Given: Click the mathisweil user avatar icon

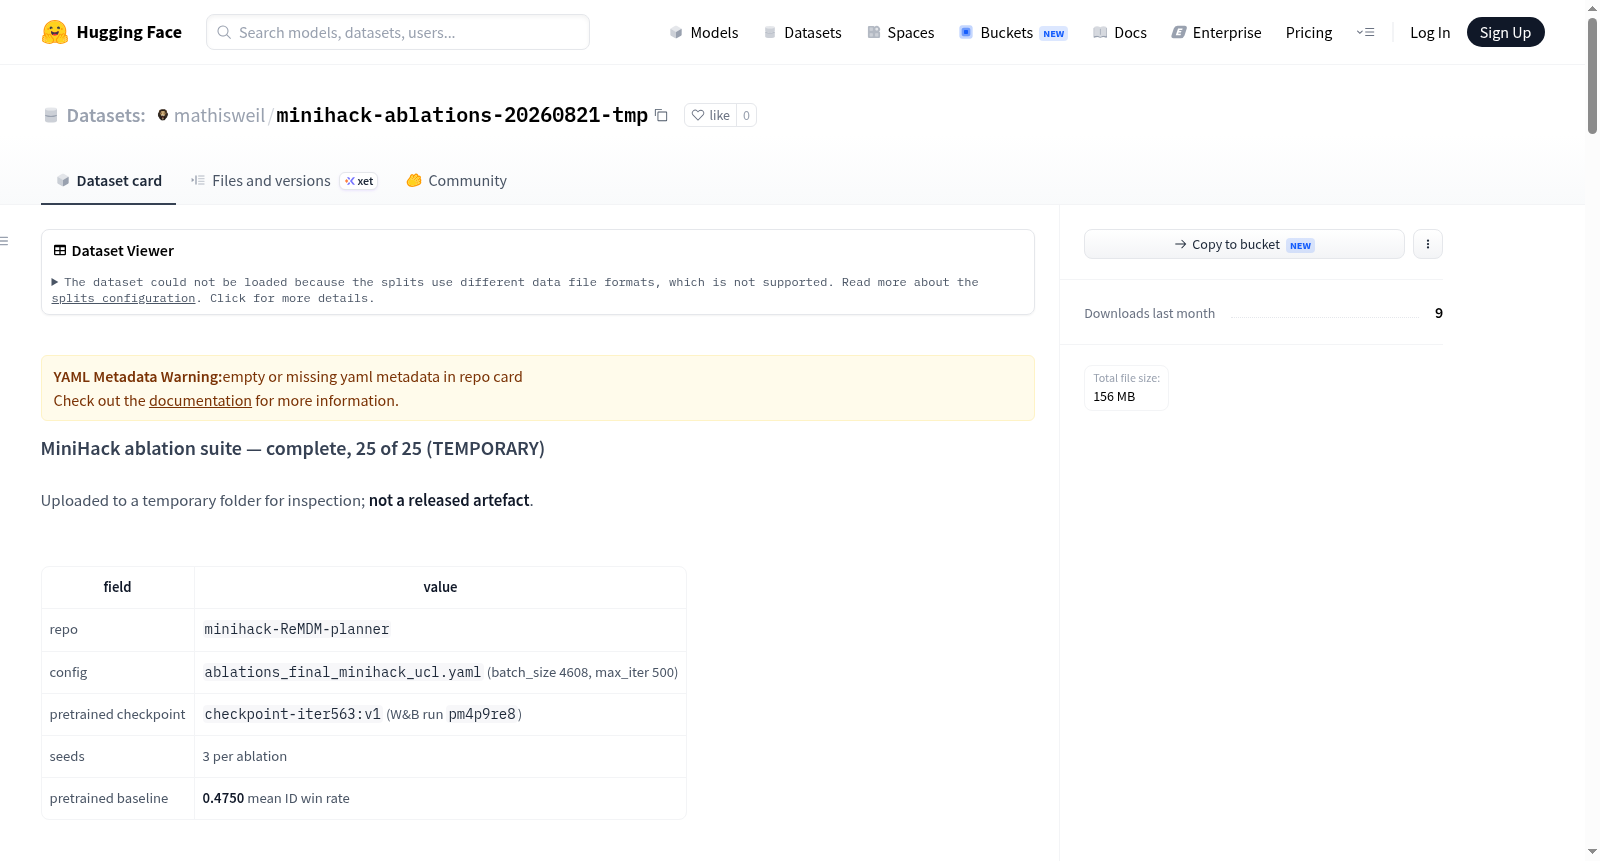Looking at the screenshot, I should (163, 115).
